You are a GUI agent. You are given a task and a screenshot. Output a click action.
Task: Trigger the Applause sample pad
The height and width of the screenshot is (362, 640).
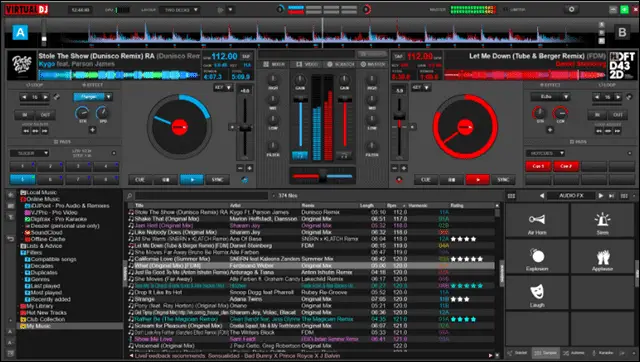point(602,257)
